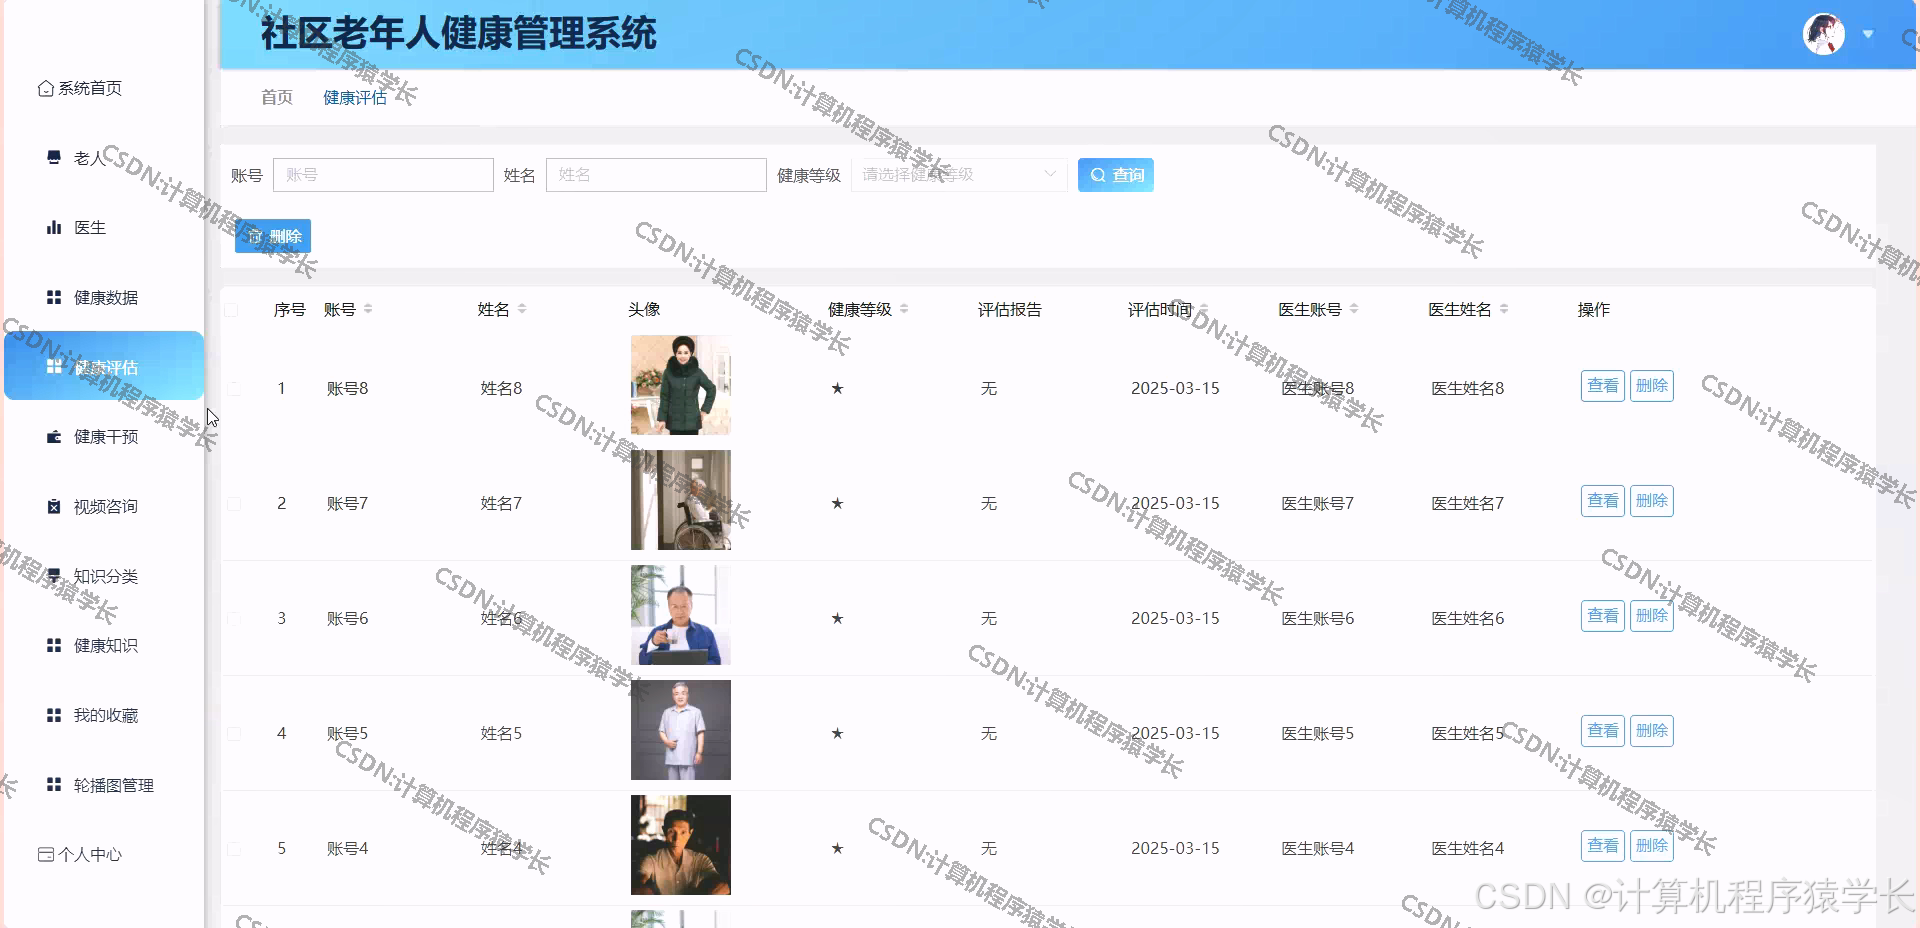Click the 首页 breadcrumb link
The height and width of the screenshot is (928, 1920).
(x=277, y=97)
